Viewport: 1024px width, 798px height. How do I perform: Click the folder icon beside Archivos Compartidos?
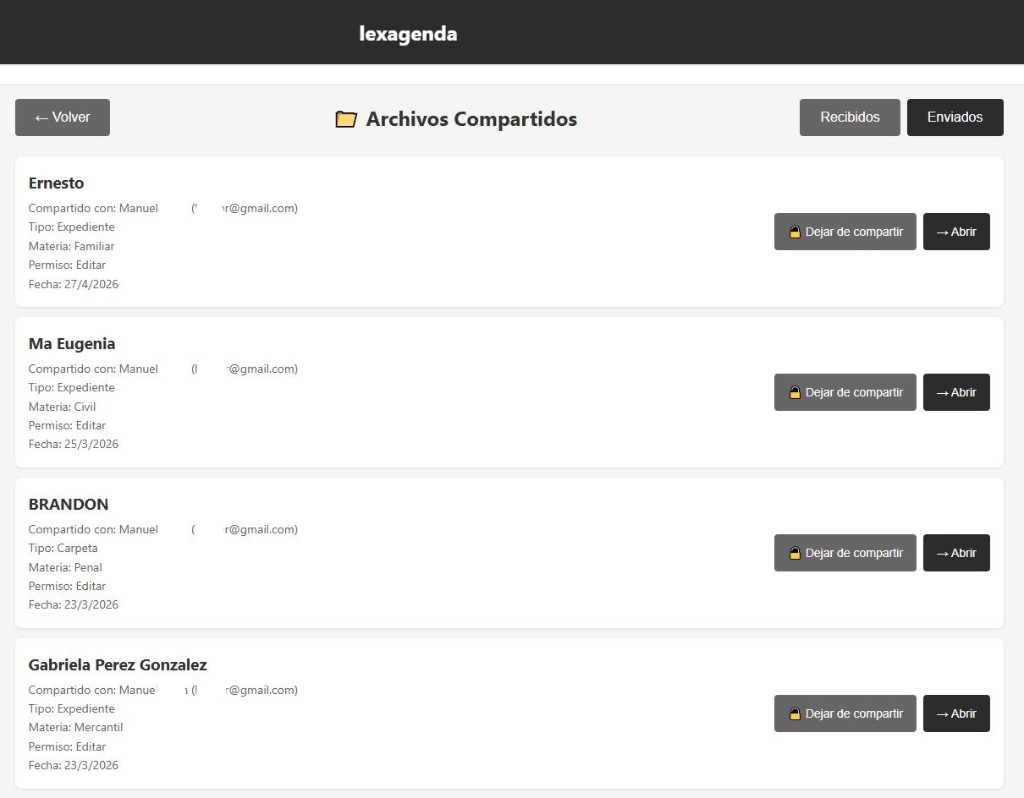click(346, 120)
